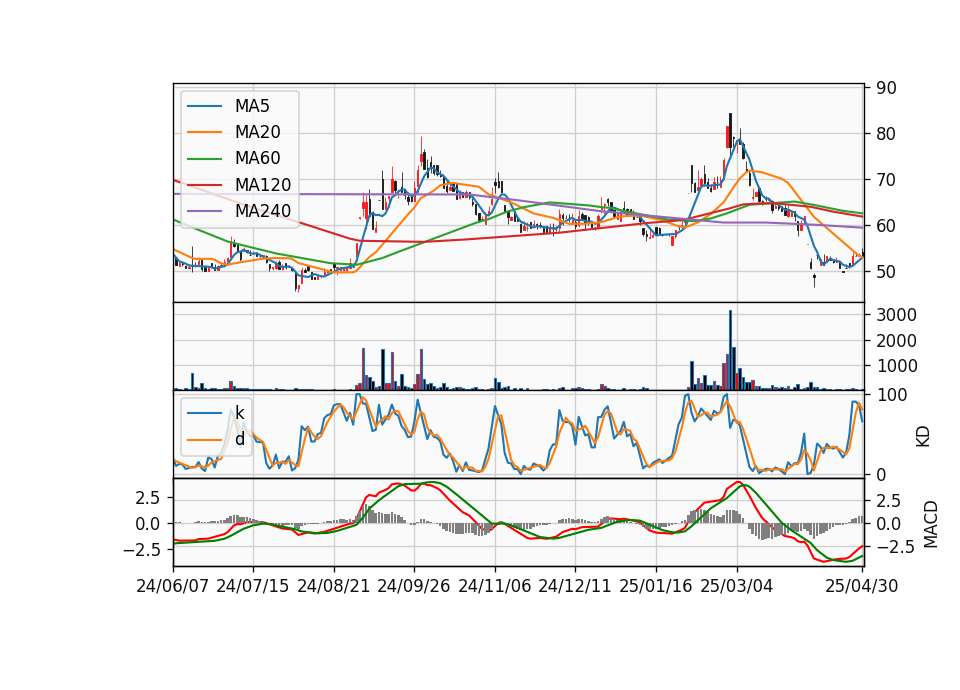Select the 80 price axis tick

click(x=886, y=134)
